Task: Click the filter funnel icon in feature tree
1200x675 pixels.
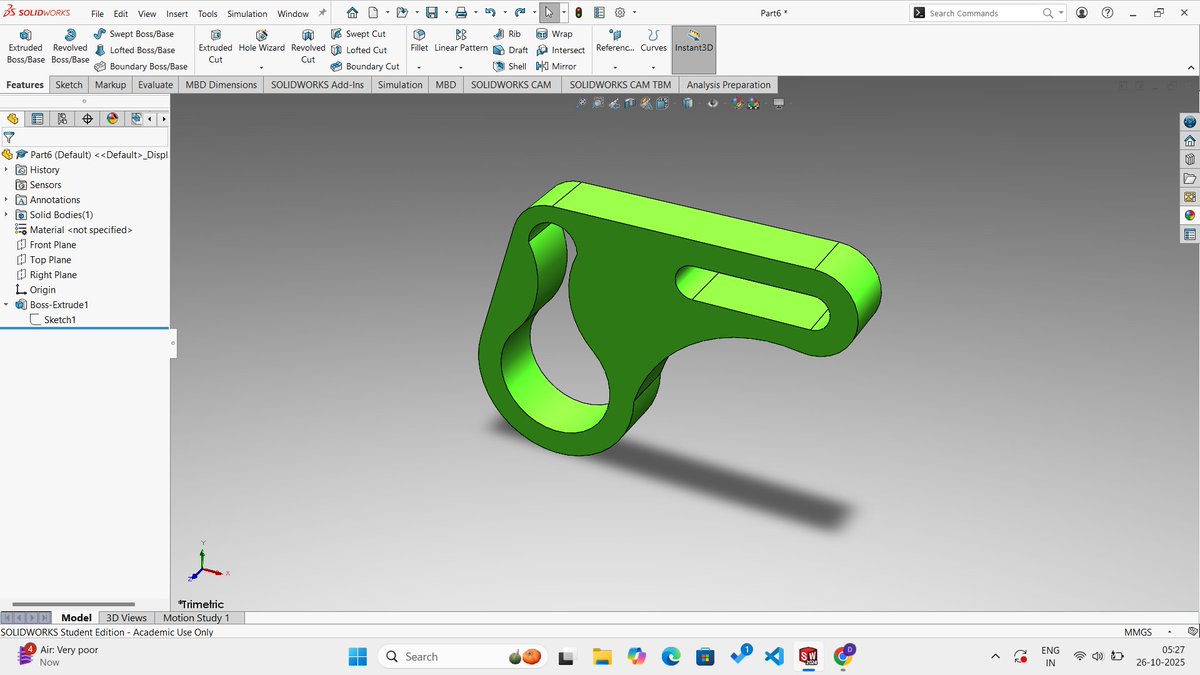Action: pyautogui.click(x=9, y=138)
